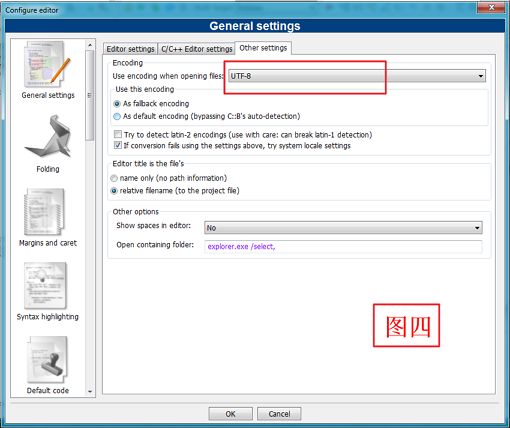Select 'As default encoding' radio button
The image size is (510, 428).
[x=117, y=117]
